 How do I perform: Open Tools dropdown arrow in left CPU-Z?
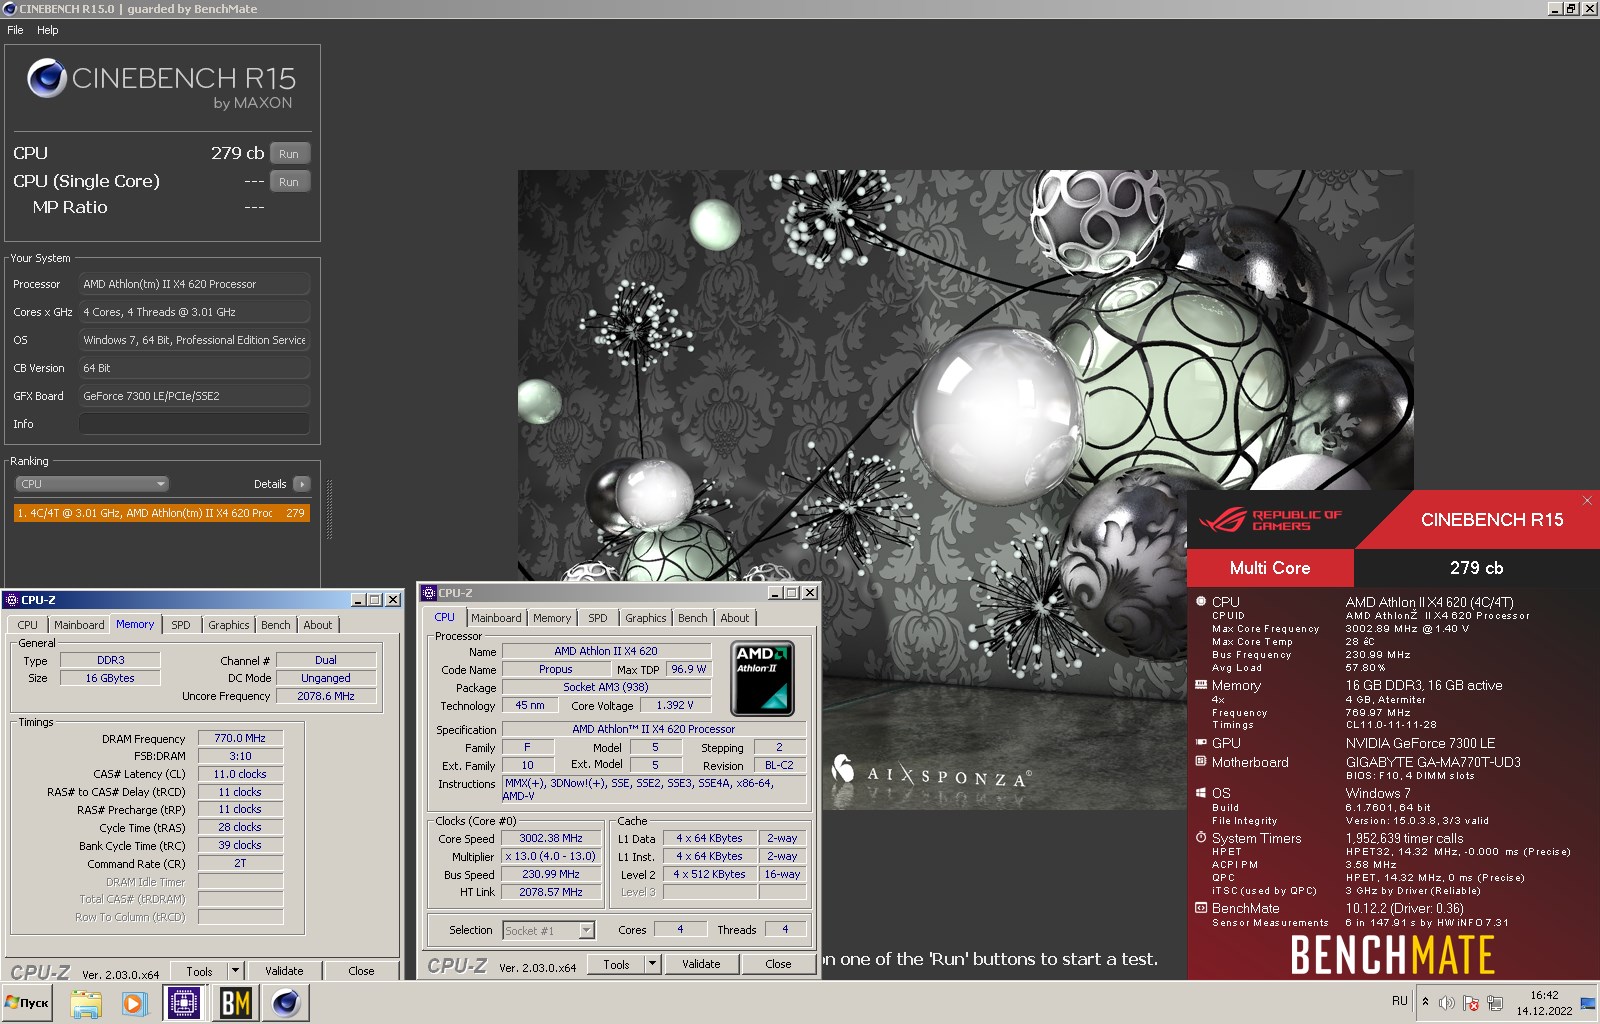point(235,971)
